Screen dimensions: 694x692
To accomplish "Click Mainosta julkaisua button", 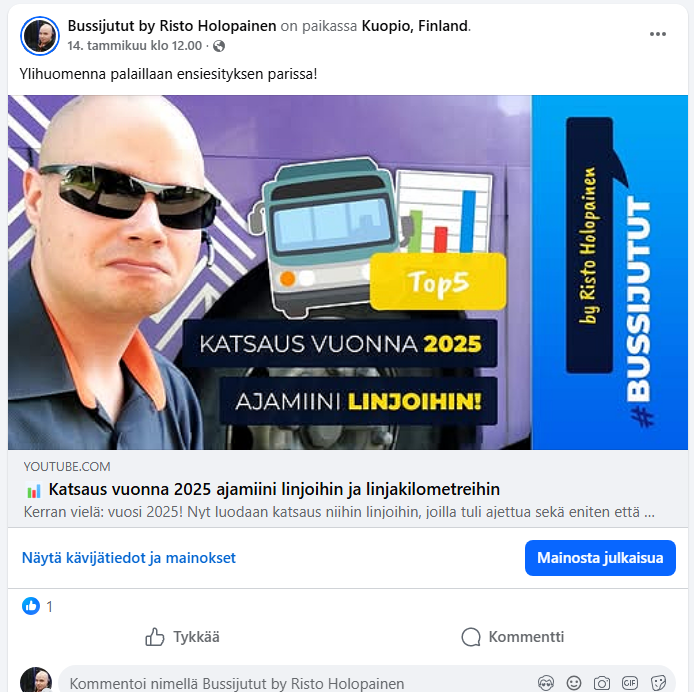I will click(x=600, y=558).
